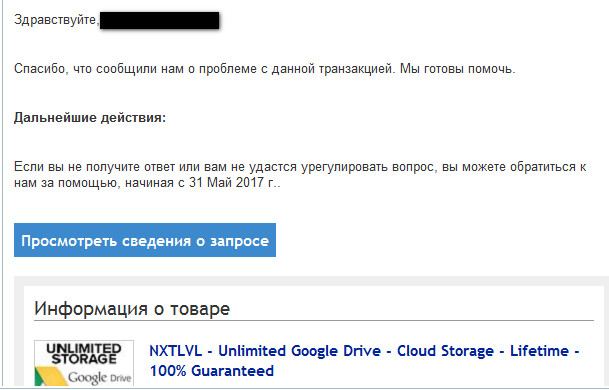Select the 100% Guaranteed link line
The image size is (609, 390).
[x=212, y=371]
